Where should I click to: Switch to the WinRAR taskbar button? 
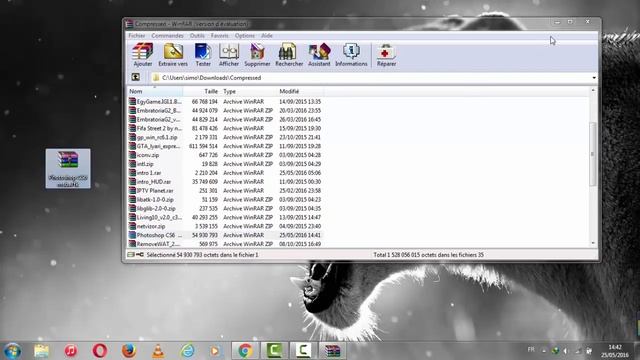(332, 351)
